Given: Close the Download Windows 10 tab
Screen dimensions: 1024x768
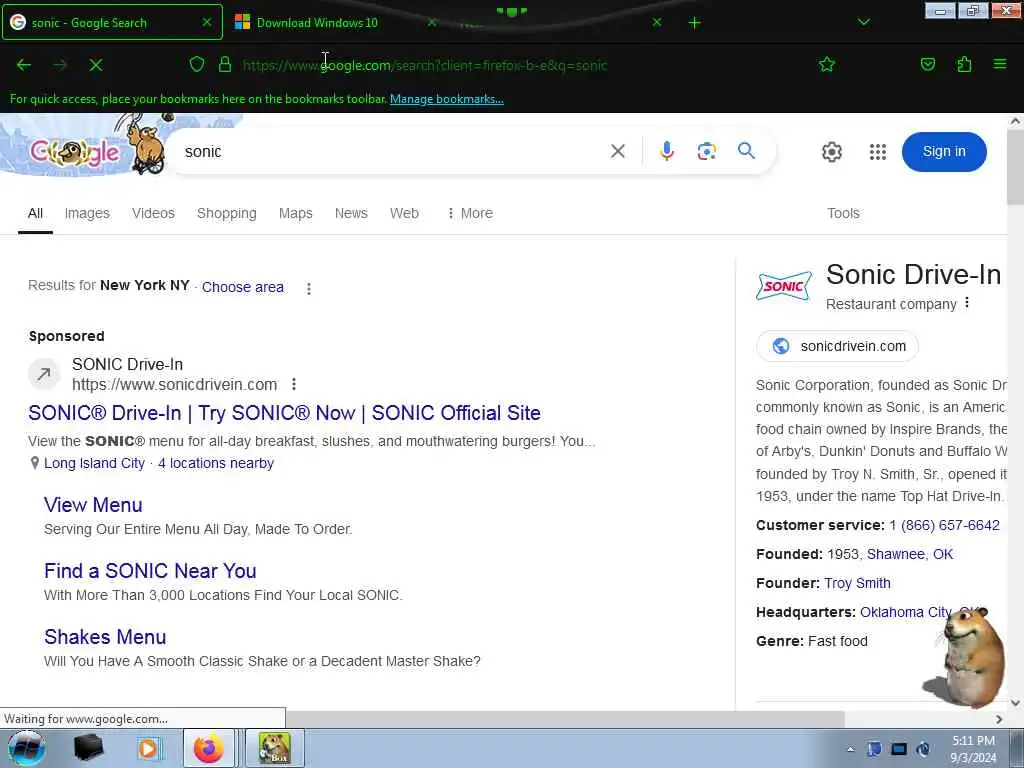Looking at the screenshot, I should point(432,22).
